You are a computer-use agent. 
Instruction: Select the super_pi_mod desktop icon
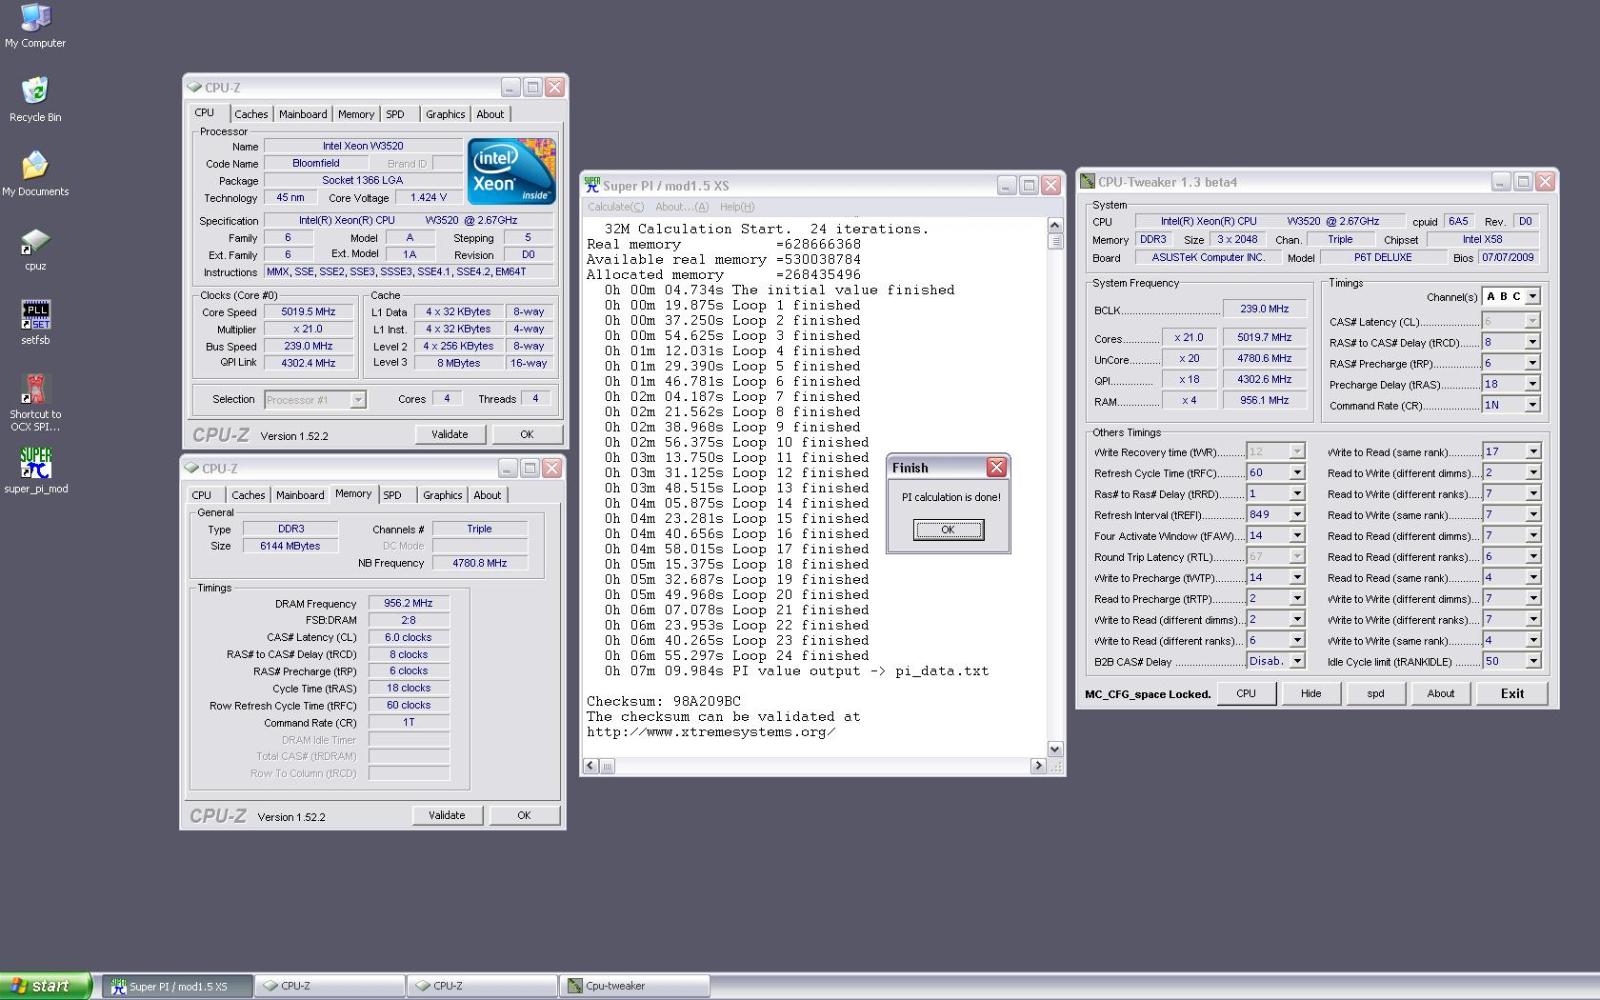(x=35, y=470)
